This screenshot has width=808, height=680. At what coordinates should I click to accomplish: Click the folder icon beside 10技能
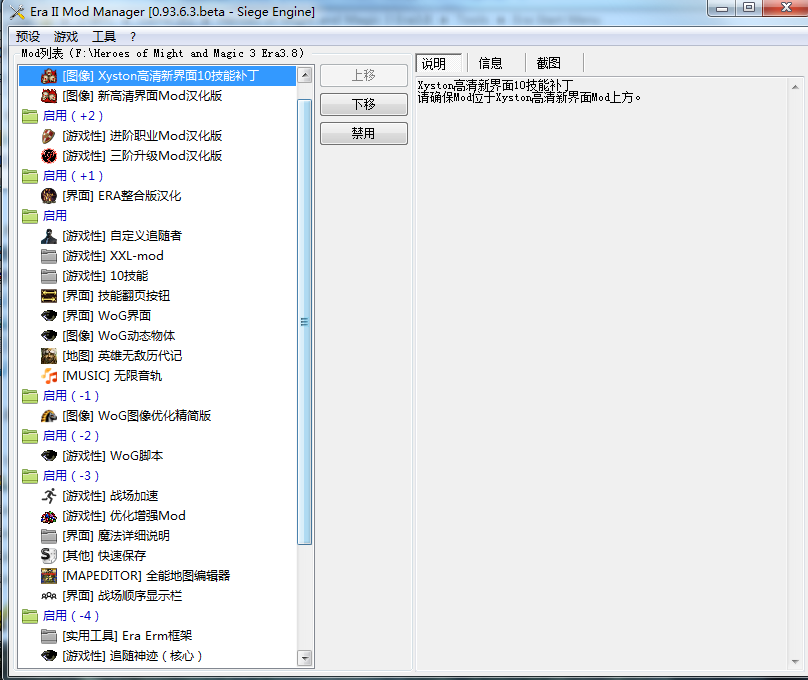click(49, 276)
